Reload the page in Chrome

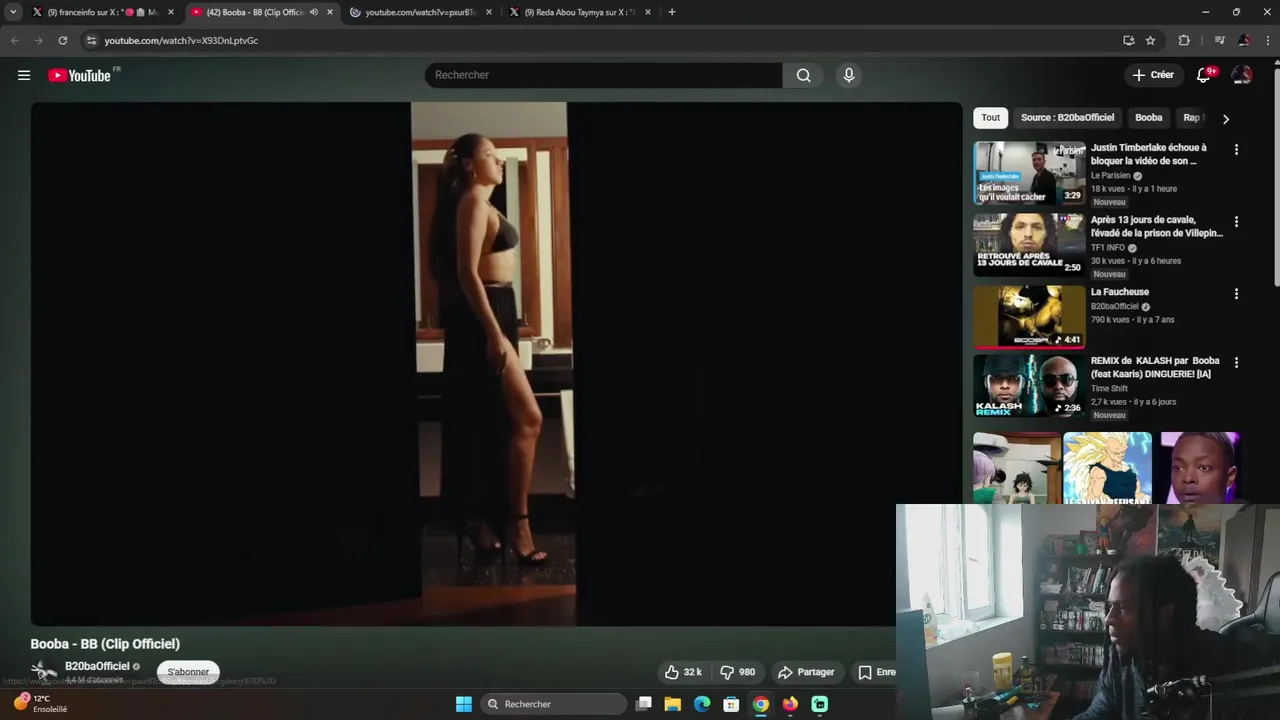(x=62, y=40)
